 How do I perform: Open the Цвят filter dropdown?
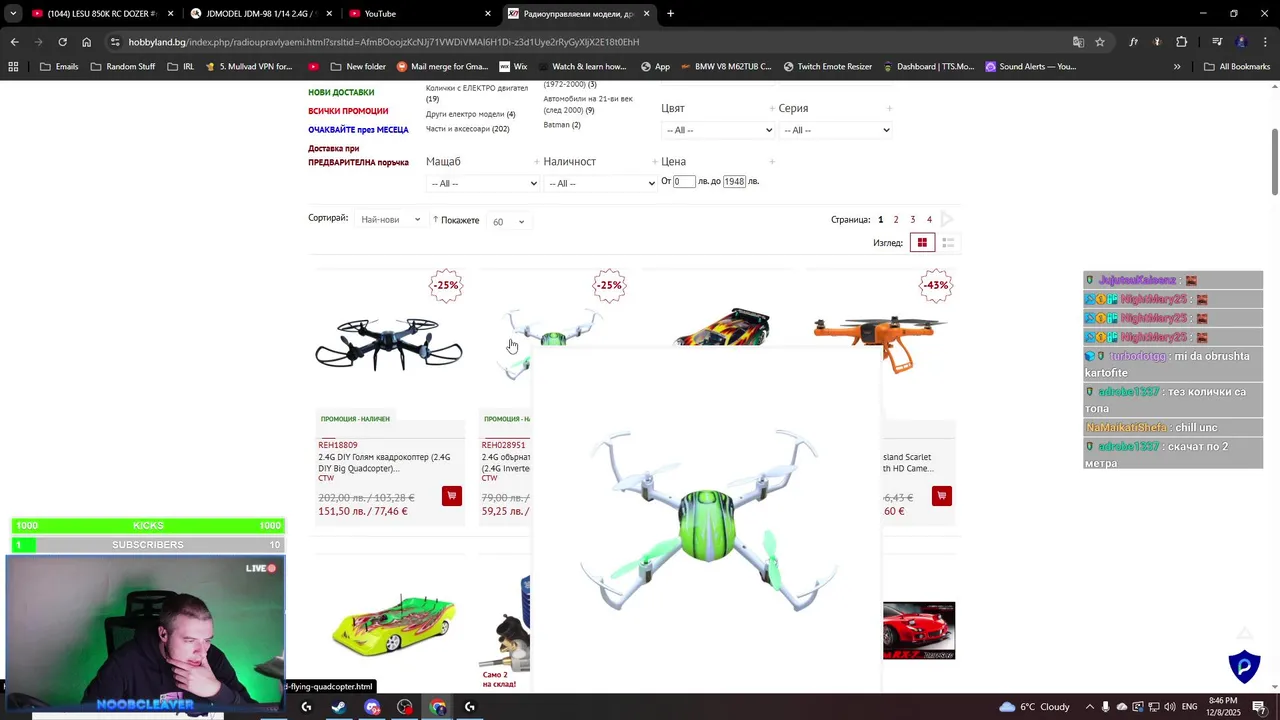pyautogui.click(x=718, y=130)
